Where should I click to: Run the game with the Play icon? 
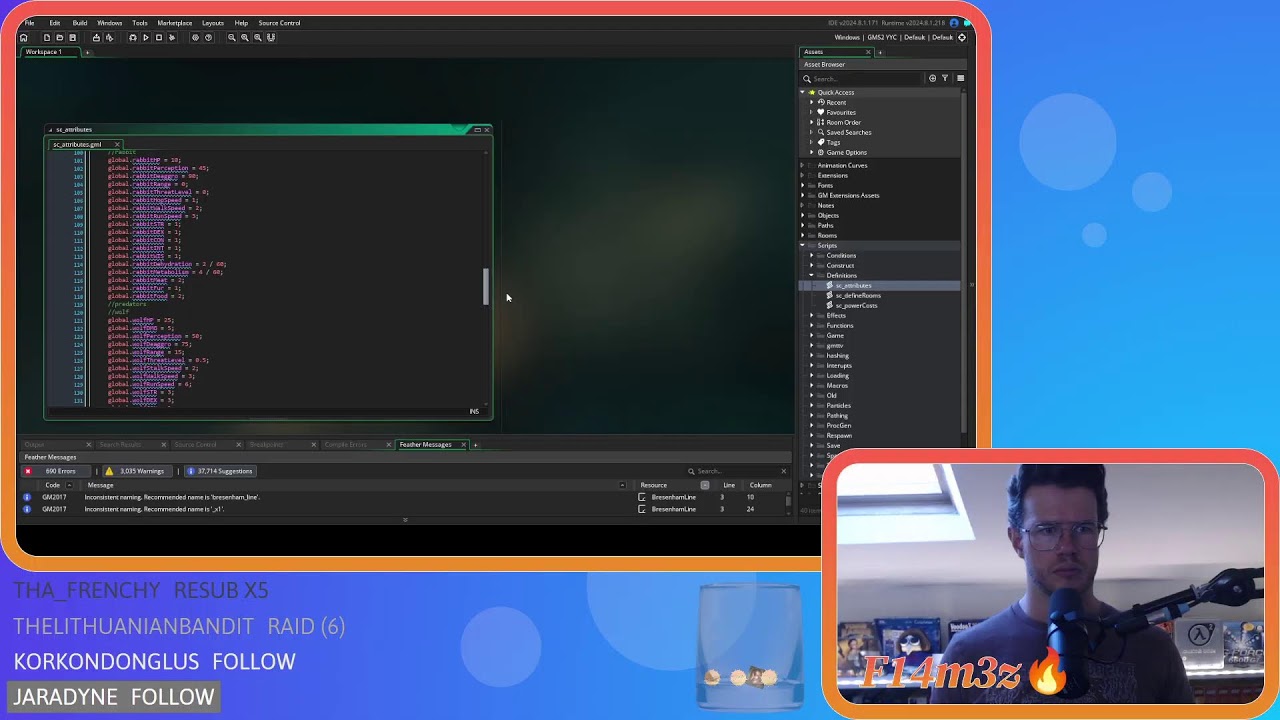click(x=145, y=37)
